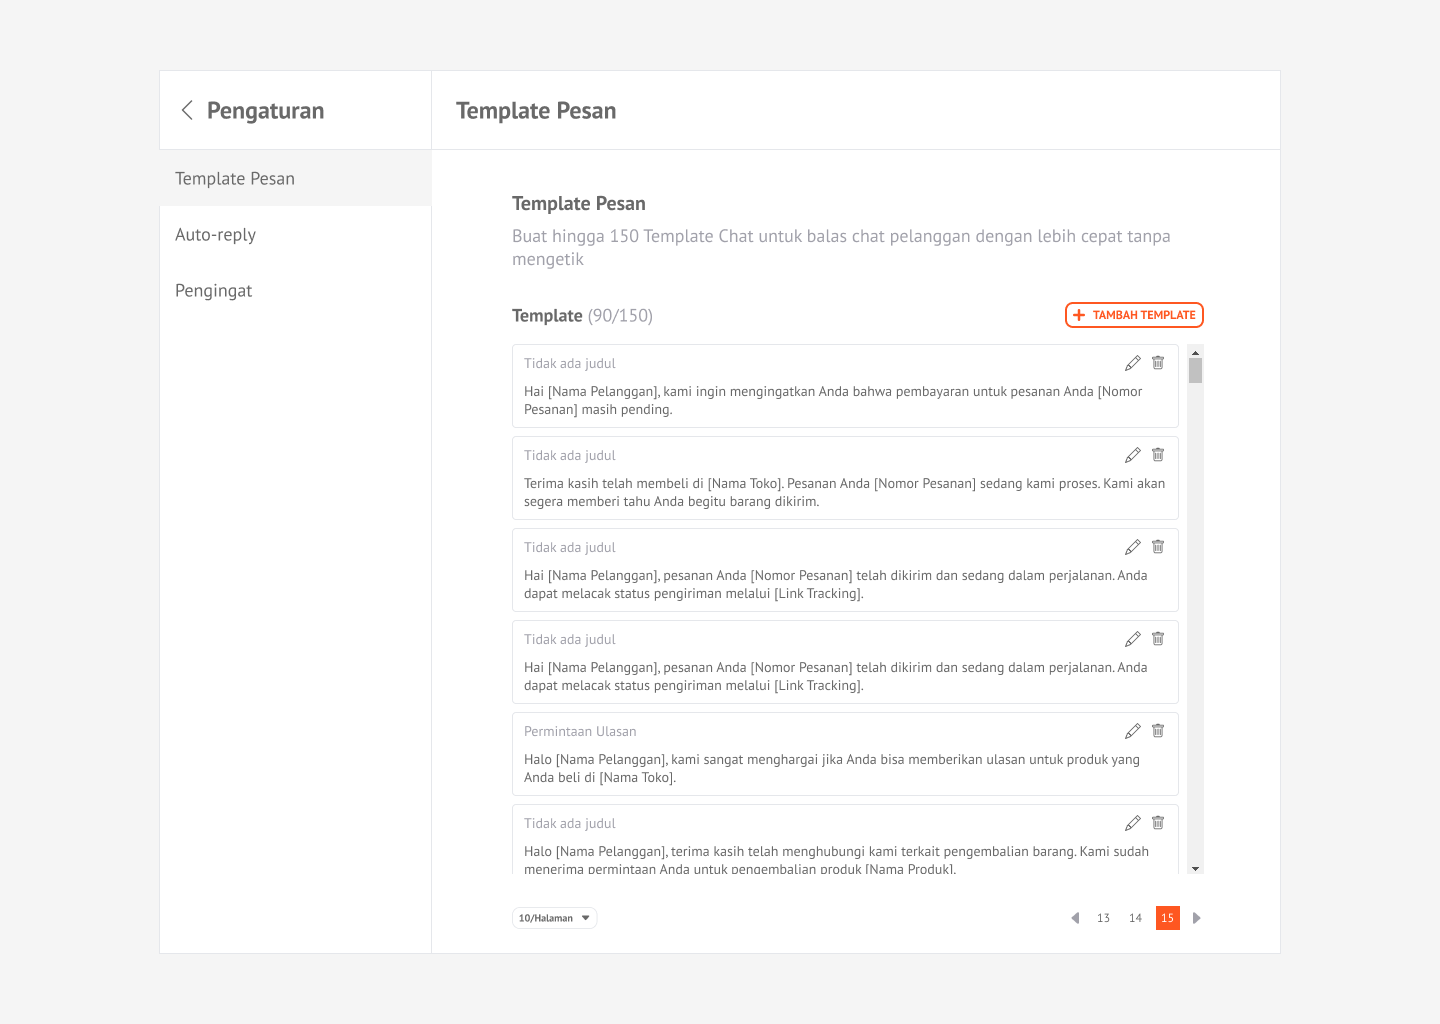
Task: Delete the Permintaan Ulasan template
Action: (1158, 731)
